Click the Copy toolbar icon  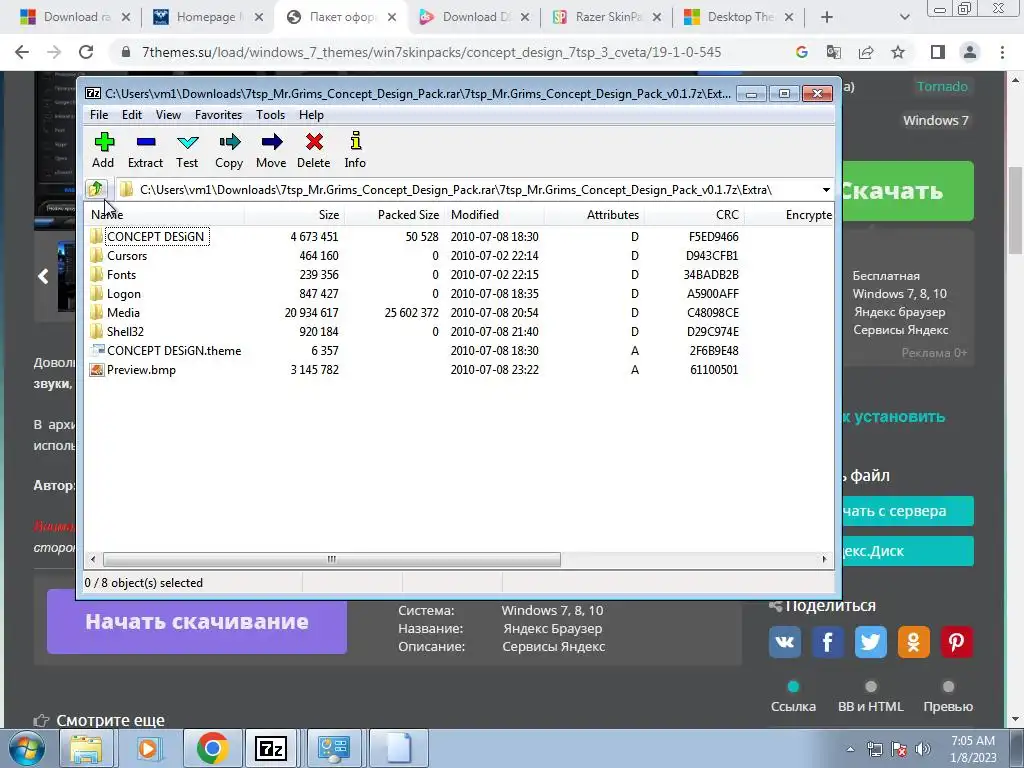pos(229,142)
